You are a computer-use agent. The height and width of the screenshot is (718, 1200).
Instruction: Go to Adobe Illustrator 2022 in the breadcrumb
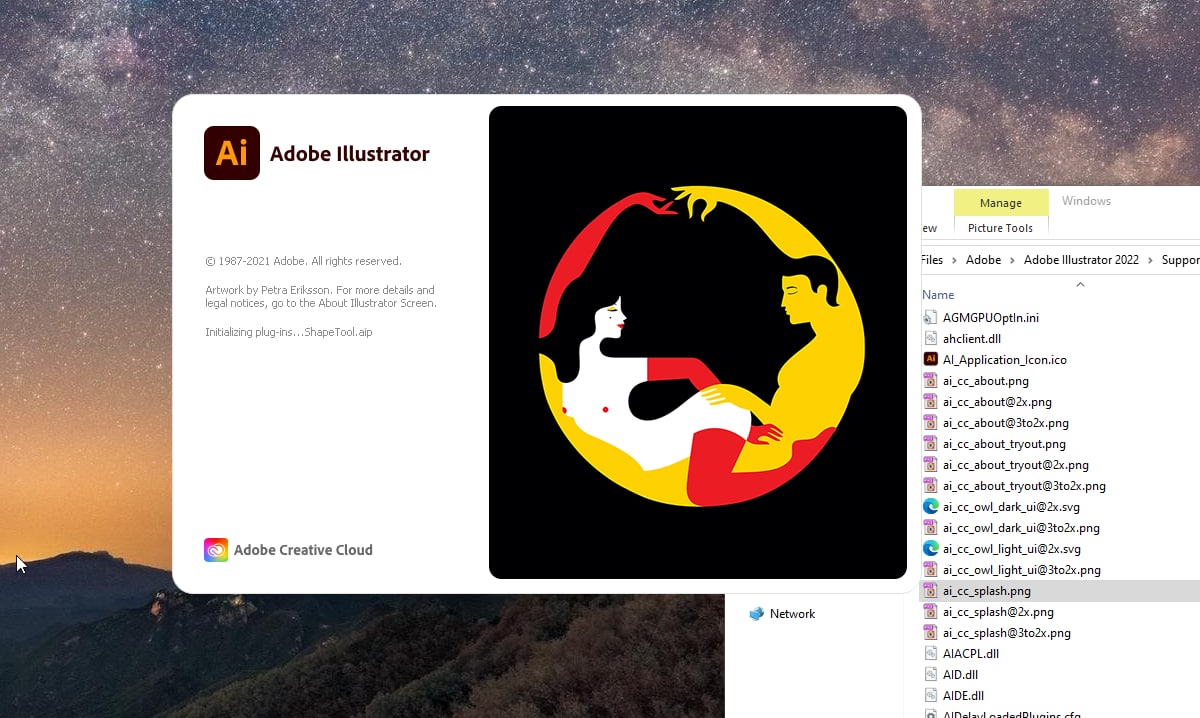[1081, 260]
